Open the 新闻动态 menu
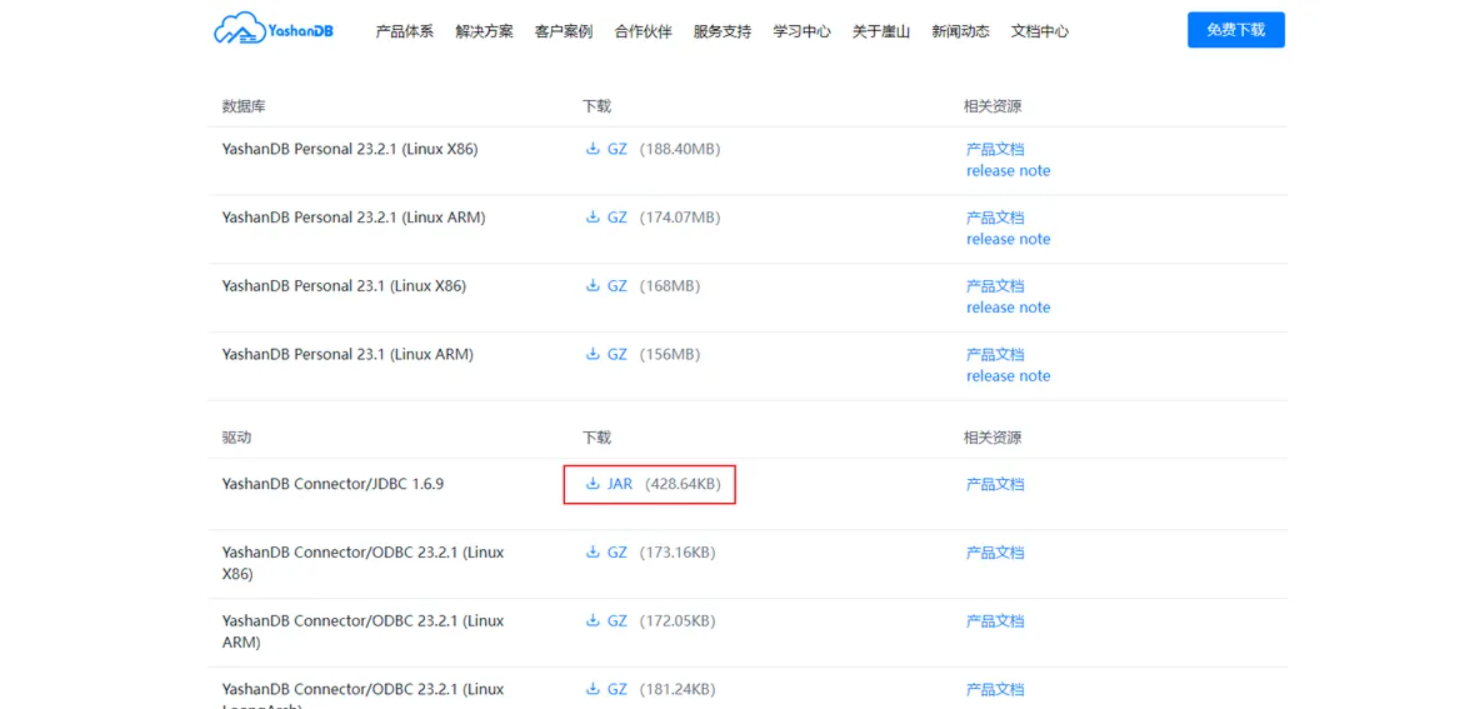Image resolution: width=1472 pixels, height=709 pixels. click(960, 31)
